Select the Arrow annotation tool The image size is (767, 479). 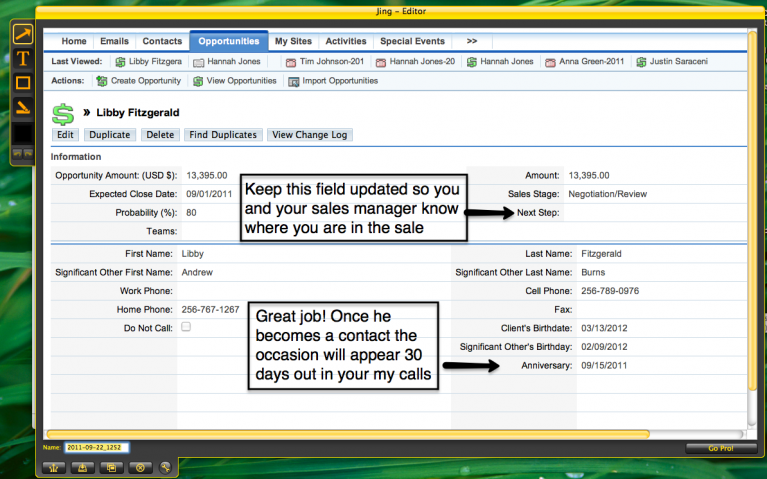pos(23,34)
